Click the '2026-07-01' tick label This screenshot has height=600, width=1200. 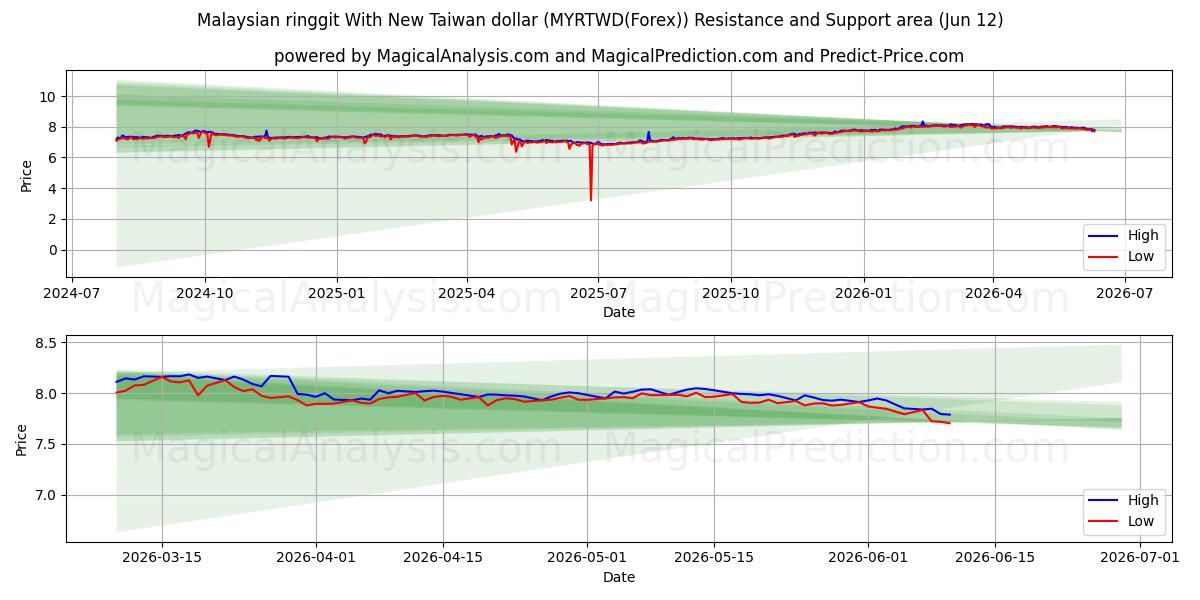1140,559
